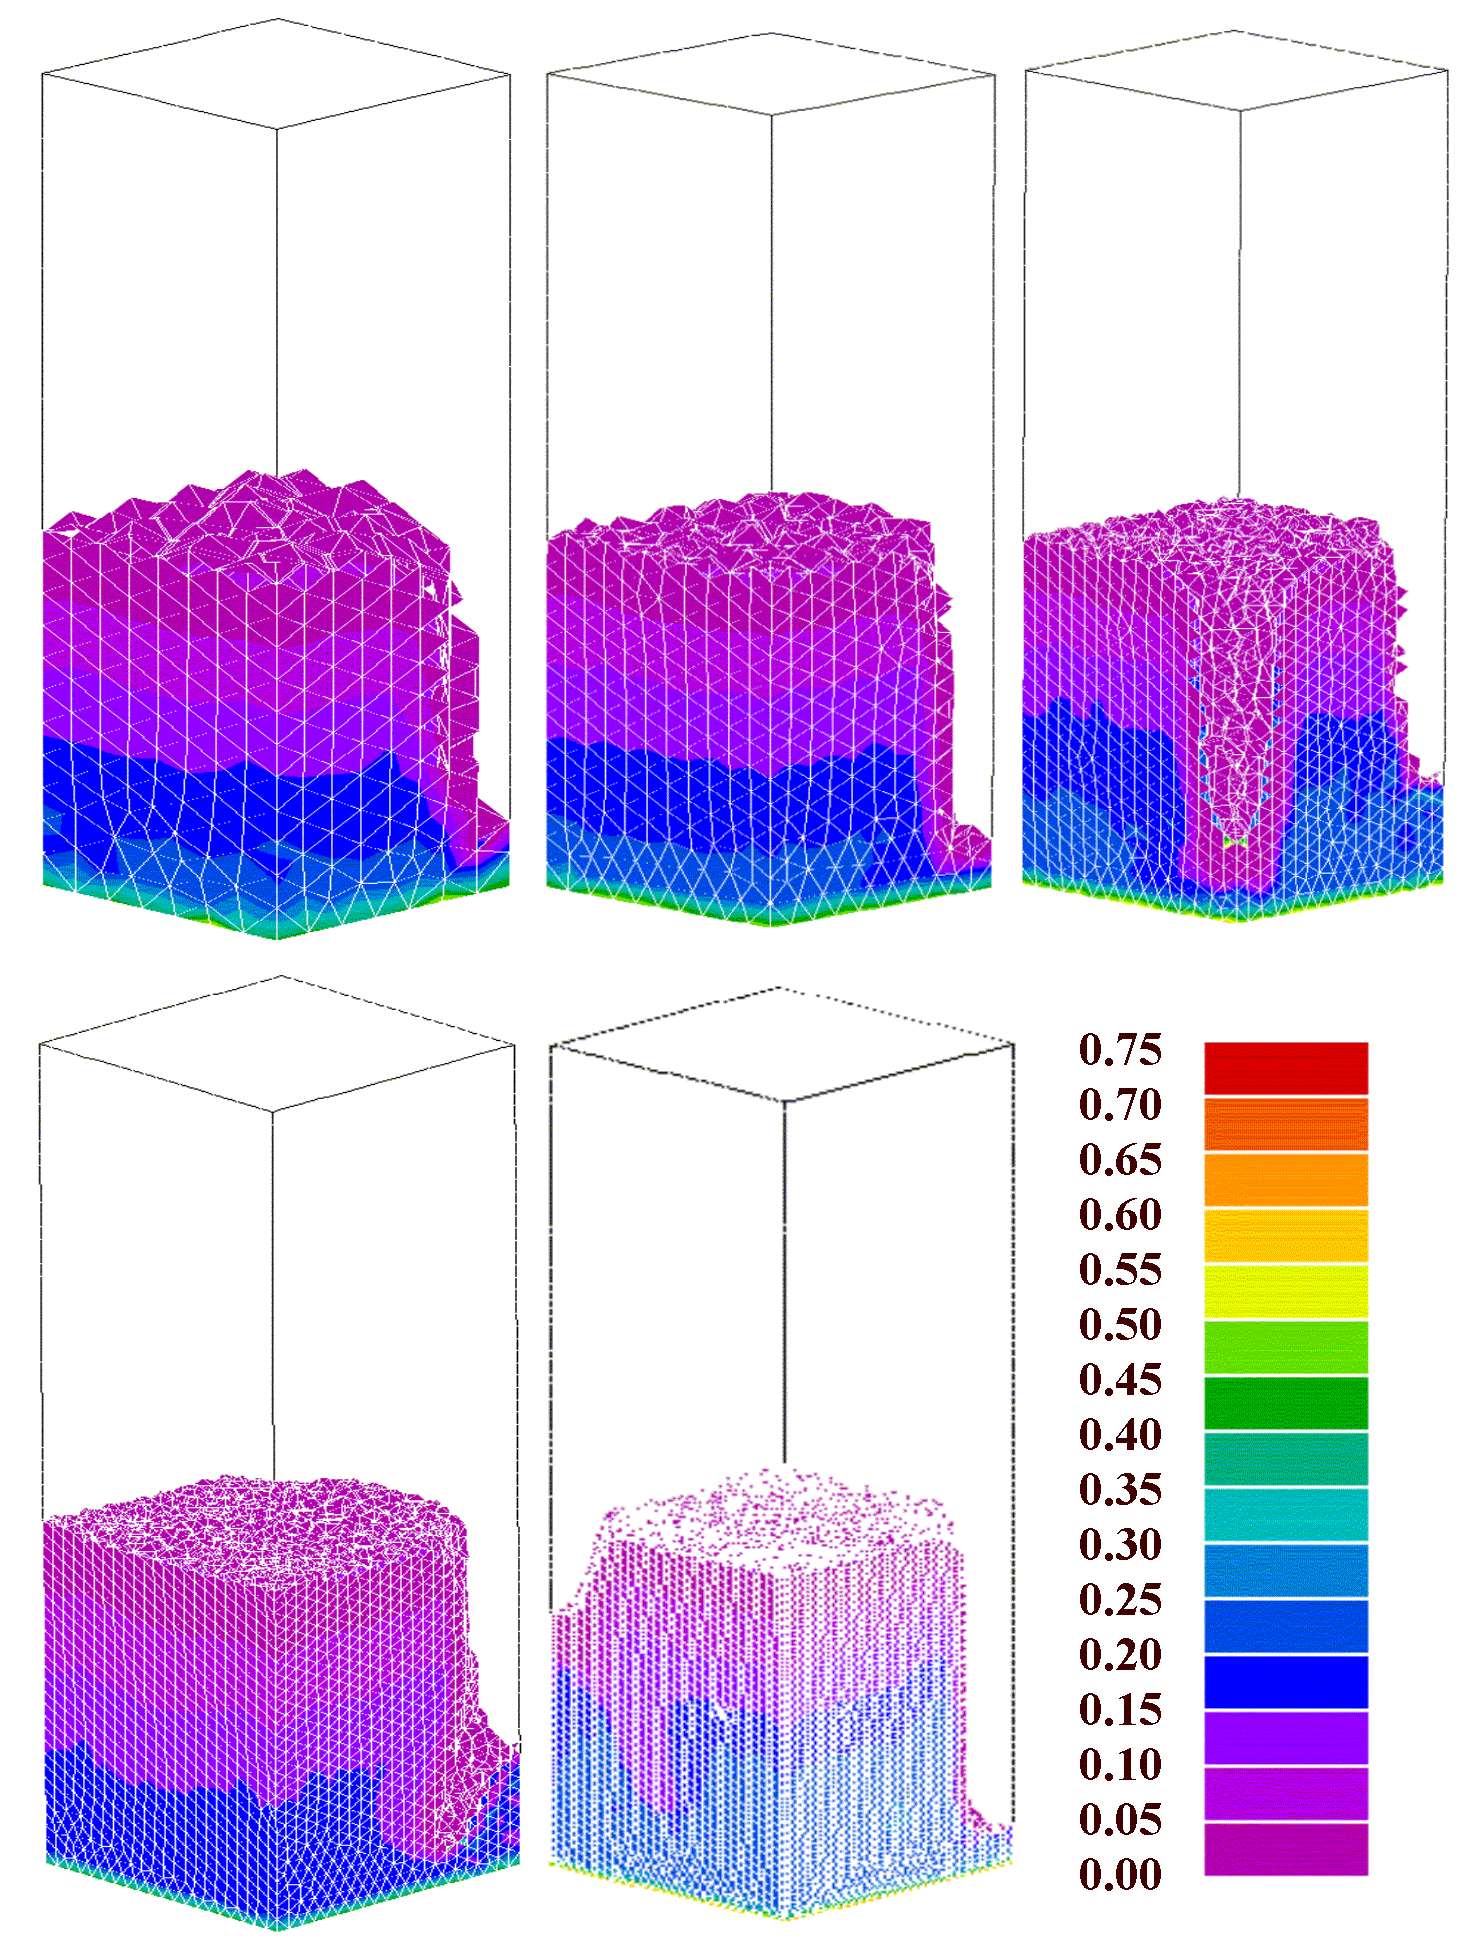1480x1960 pixels.
Task: Click the 0.15 scale value
Action: 1120,1710
